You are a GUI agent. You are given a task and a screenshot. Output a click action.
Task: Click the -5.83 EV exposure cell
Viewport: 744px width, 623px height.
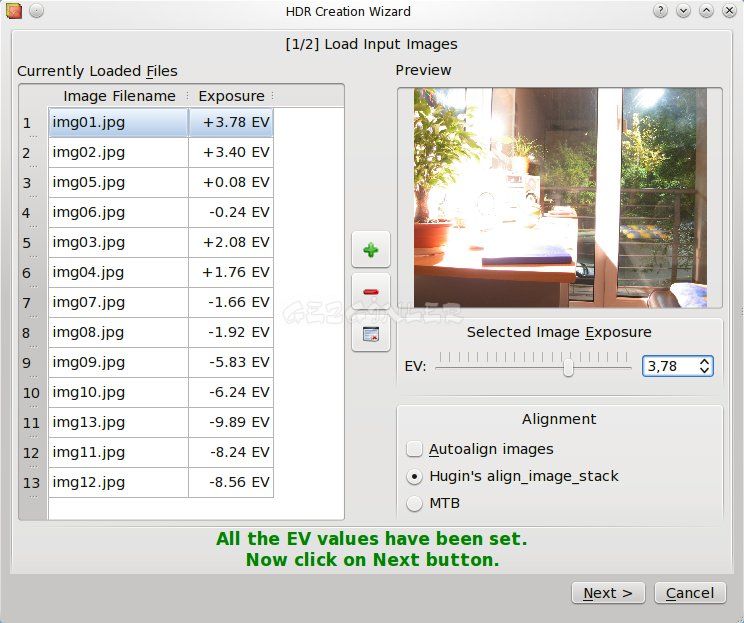pos(231,362)
